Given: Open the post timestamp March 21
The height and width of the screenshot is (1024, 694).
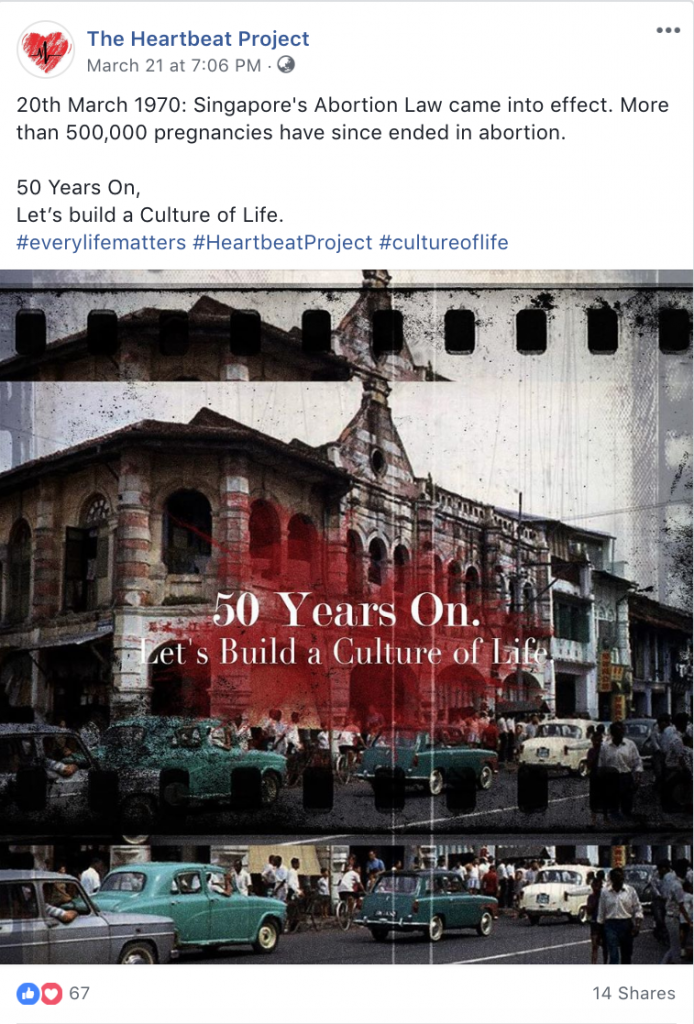Looking at the screenshot, I should point(174,65).
